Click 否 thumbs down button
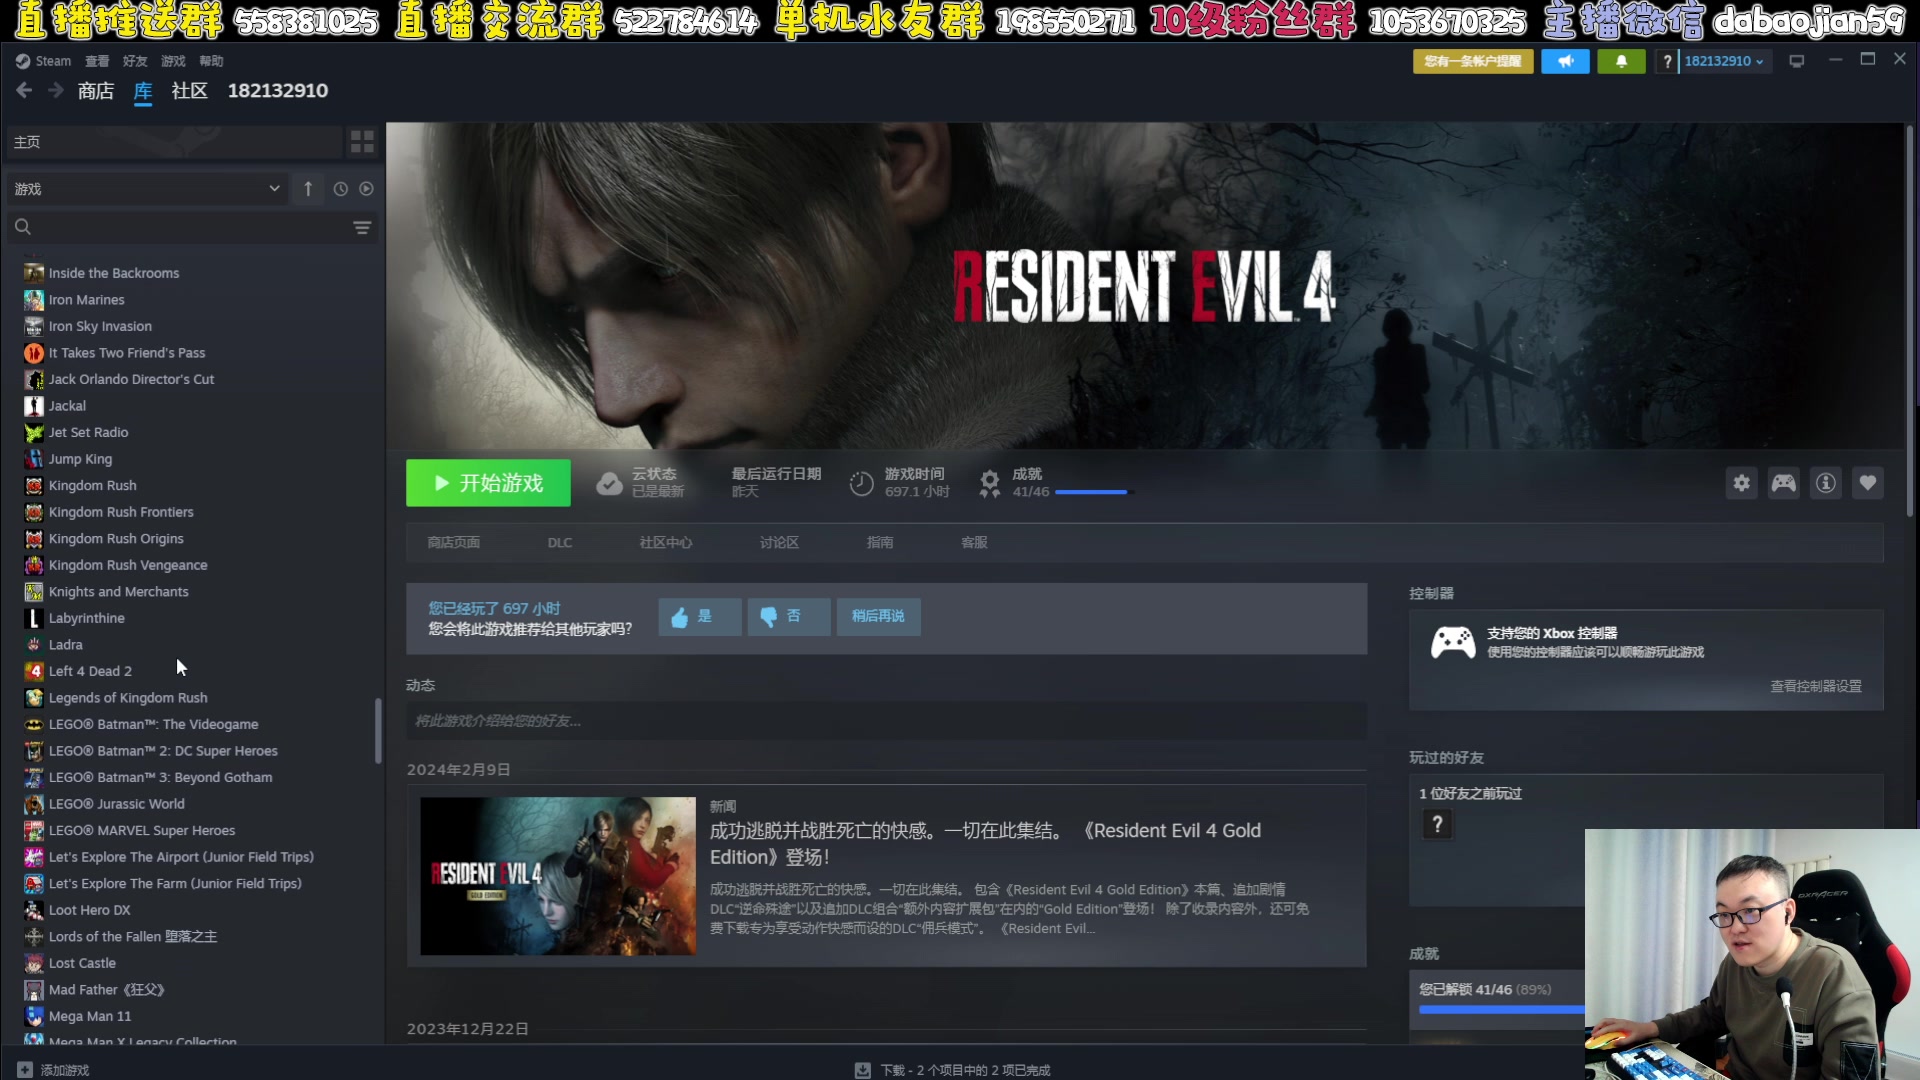This screenshot has height=1080, width=1920. (788, 617)
